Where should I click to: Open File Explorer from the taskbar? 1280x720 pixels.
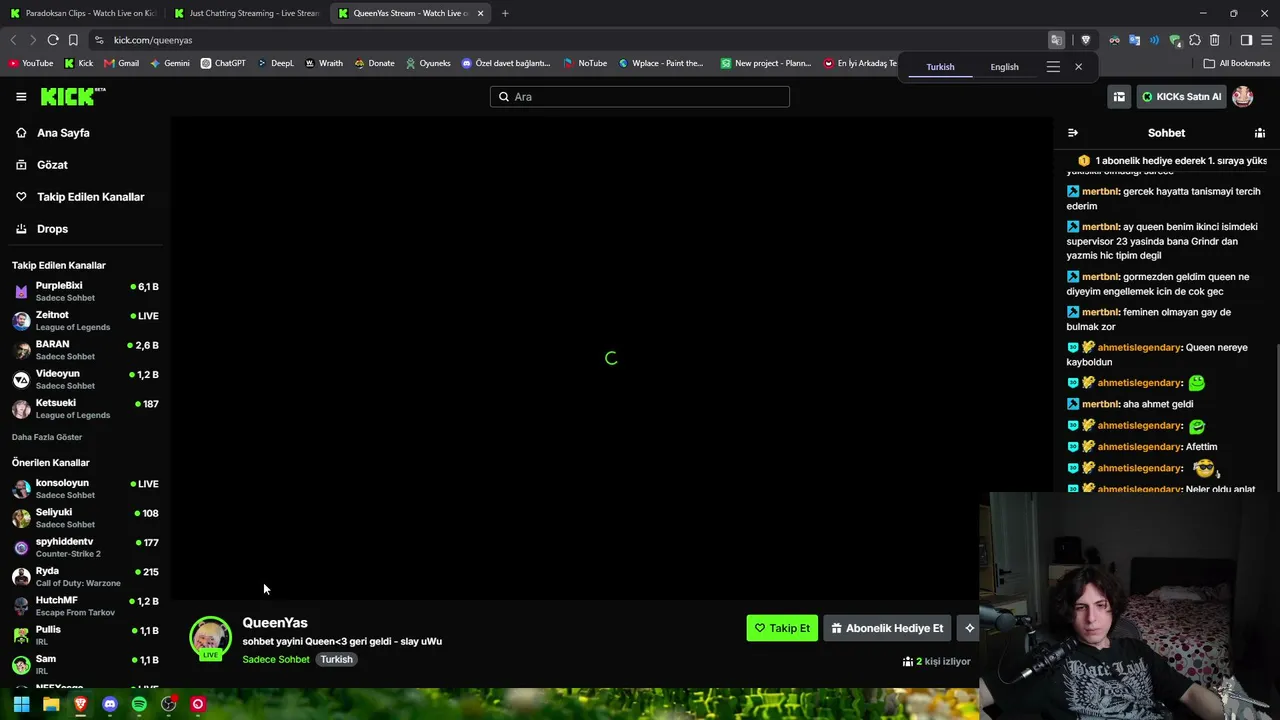coord(51,704)
